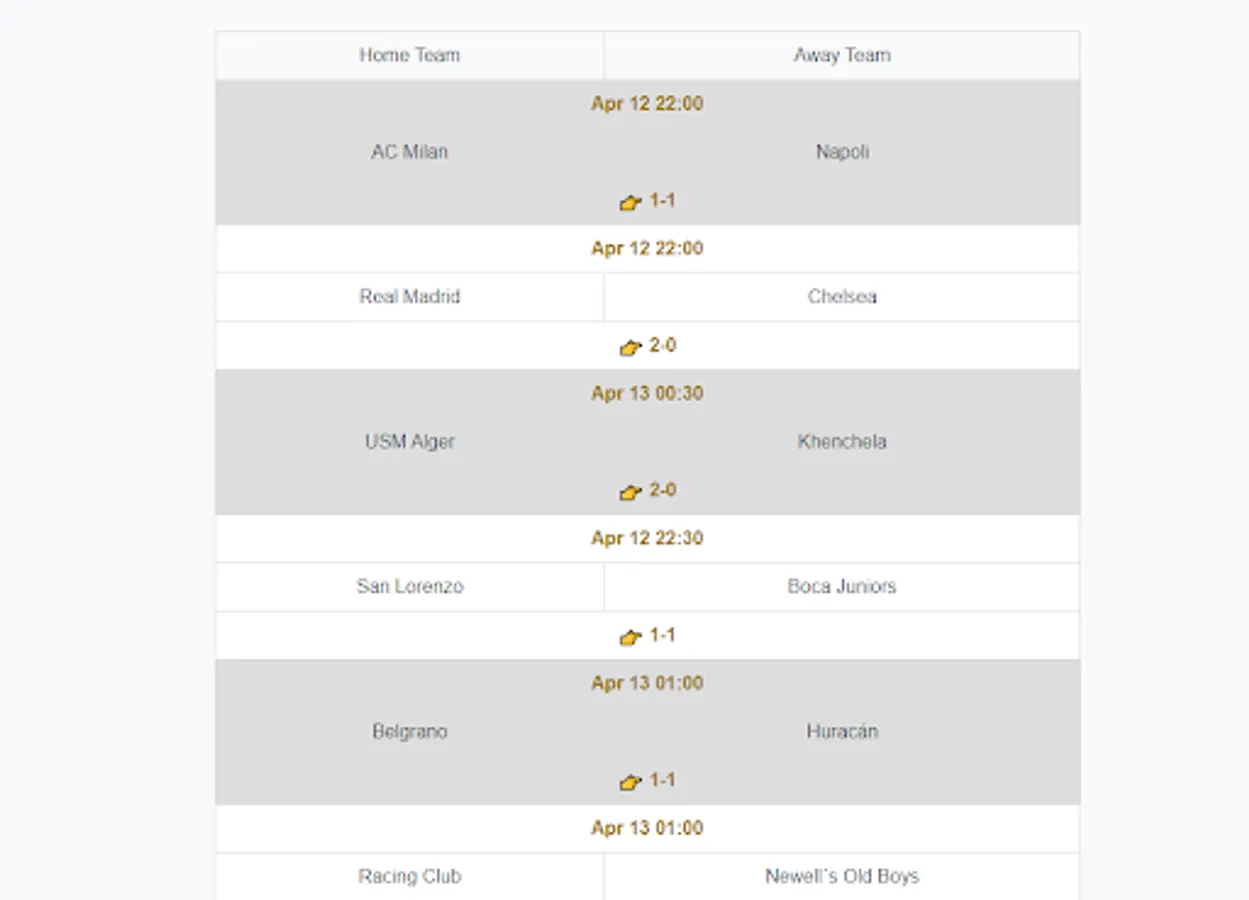The height and width of the screenshot is (900, 1249).
Task: Select Khenchela away team
Action: 842,442
